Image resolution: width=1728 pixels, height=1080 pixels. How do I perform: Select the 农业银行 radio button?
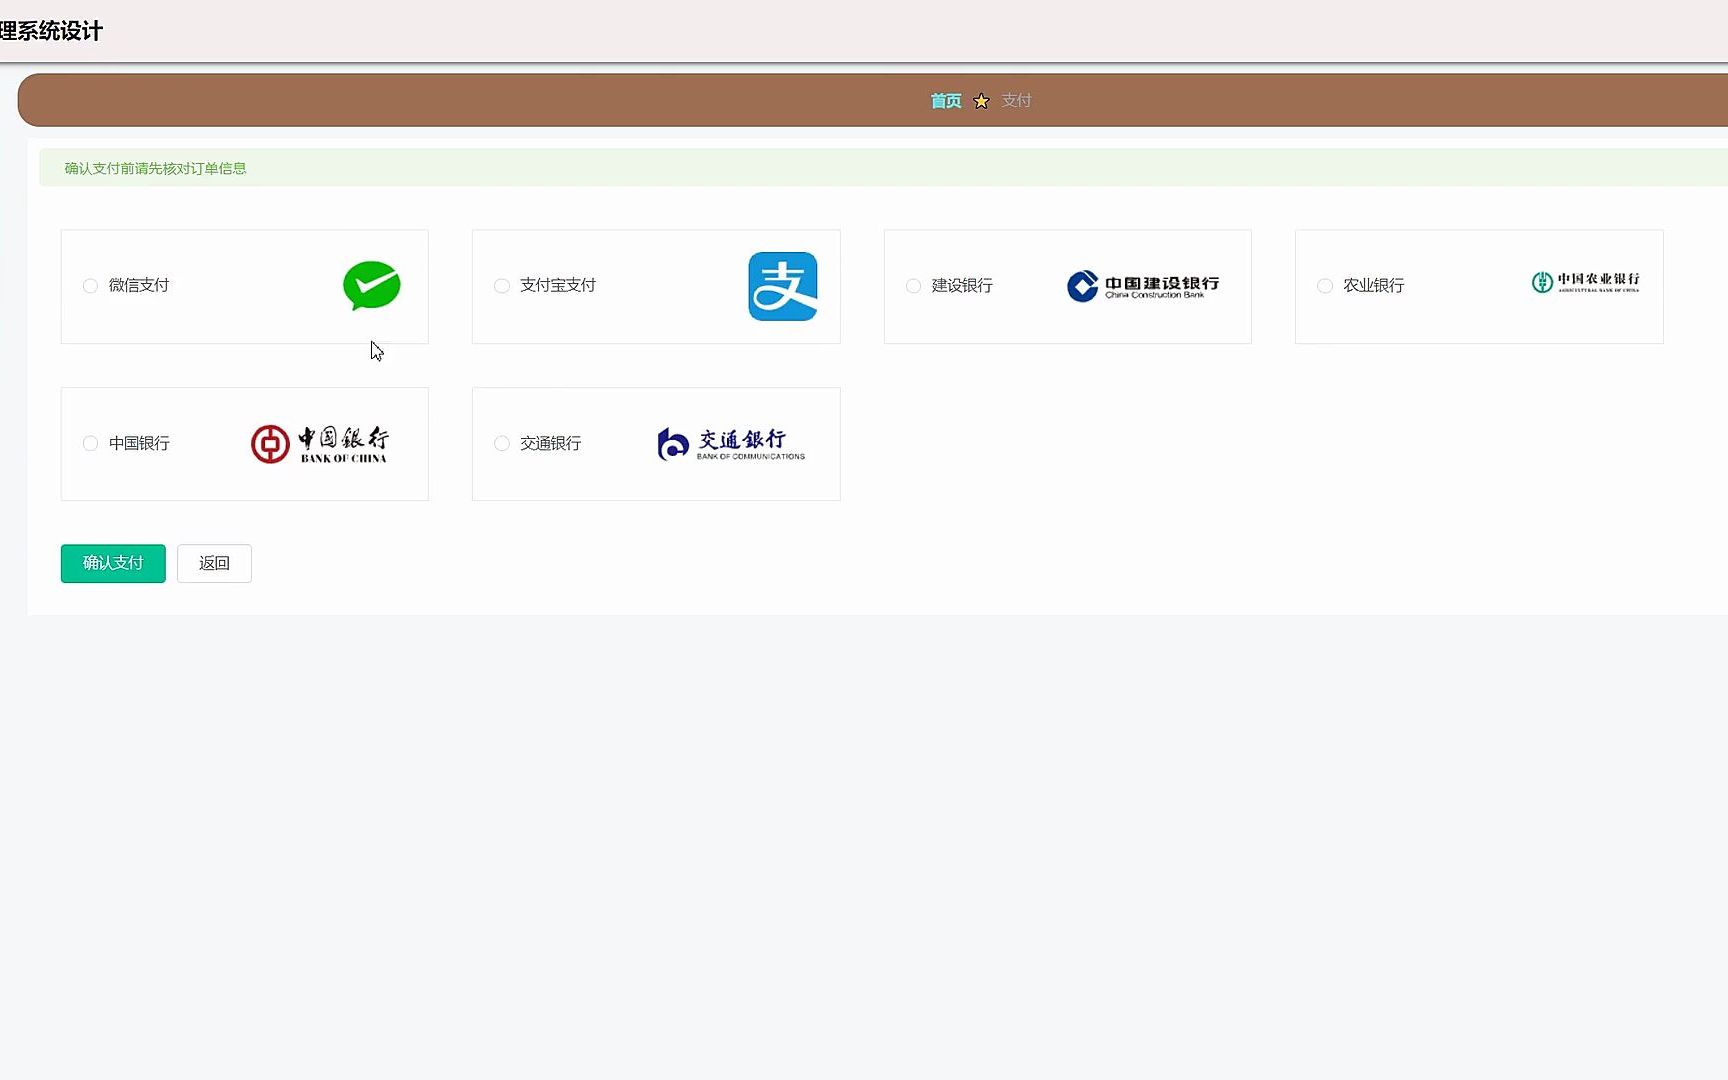(x=1324, y=286)
